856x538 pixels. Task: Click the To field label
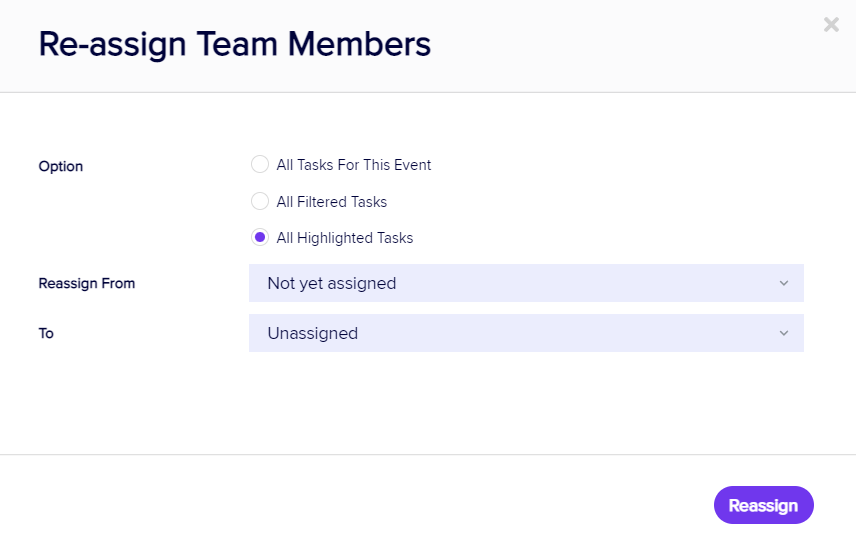coord(46,333)
